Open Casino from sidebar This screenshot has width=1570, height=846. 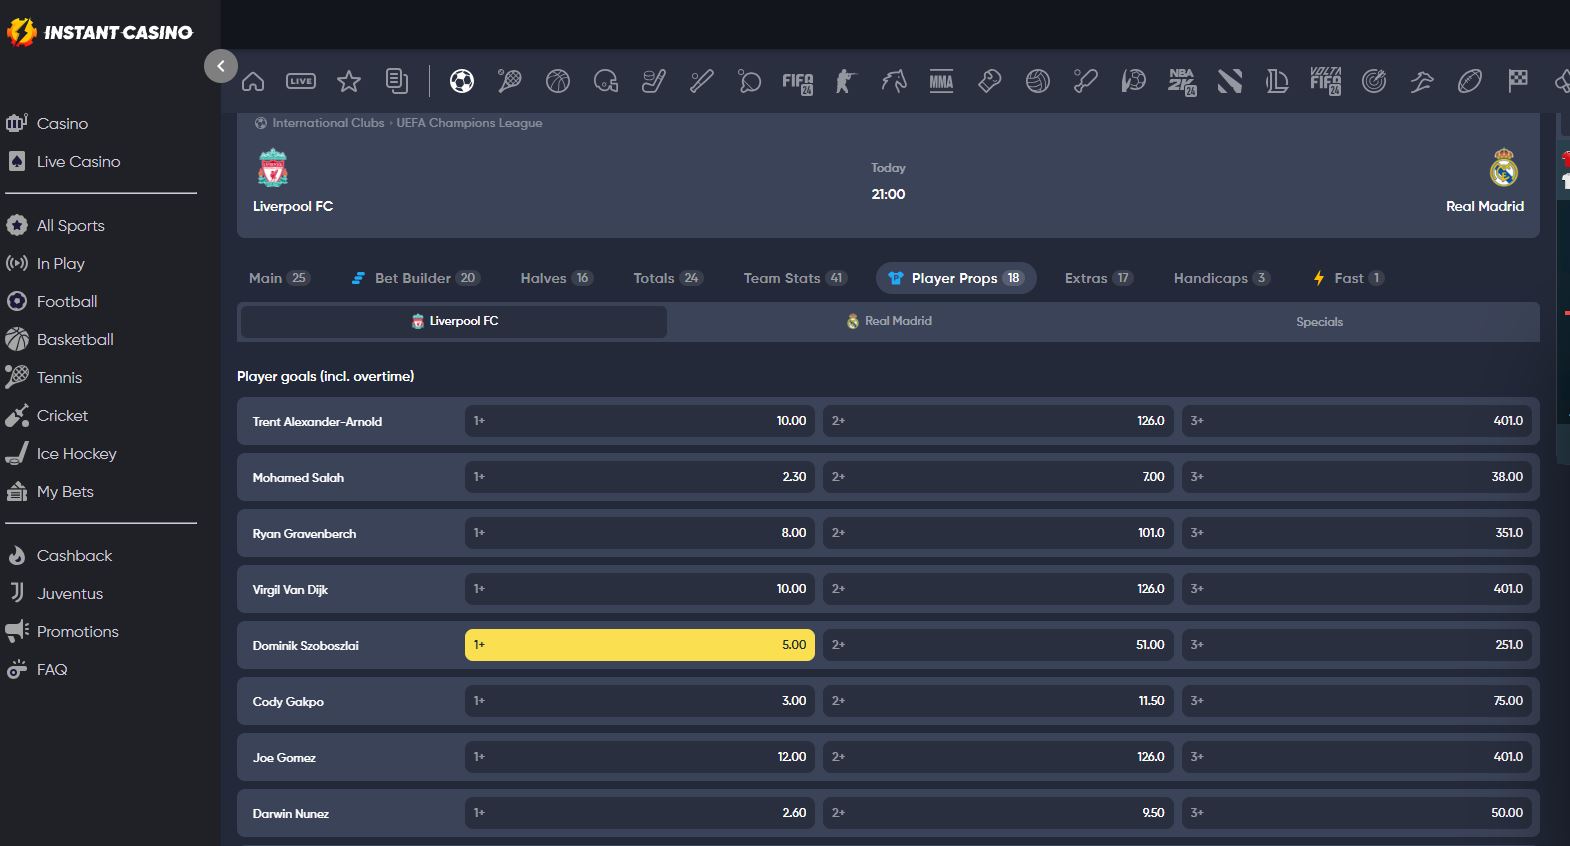click(62, 123)
